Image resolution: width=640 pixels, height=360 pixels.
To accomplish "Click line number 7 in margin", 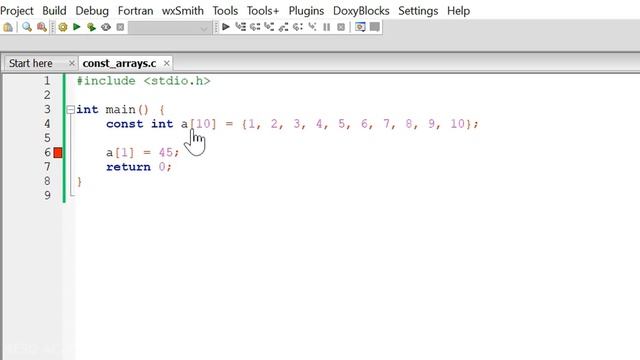I will [47, 167].
